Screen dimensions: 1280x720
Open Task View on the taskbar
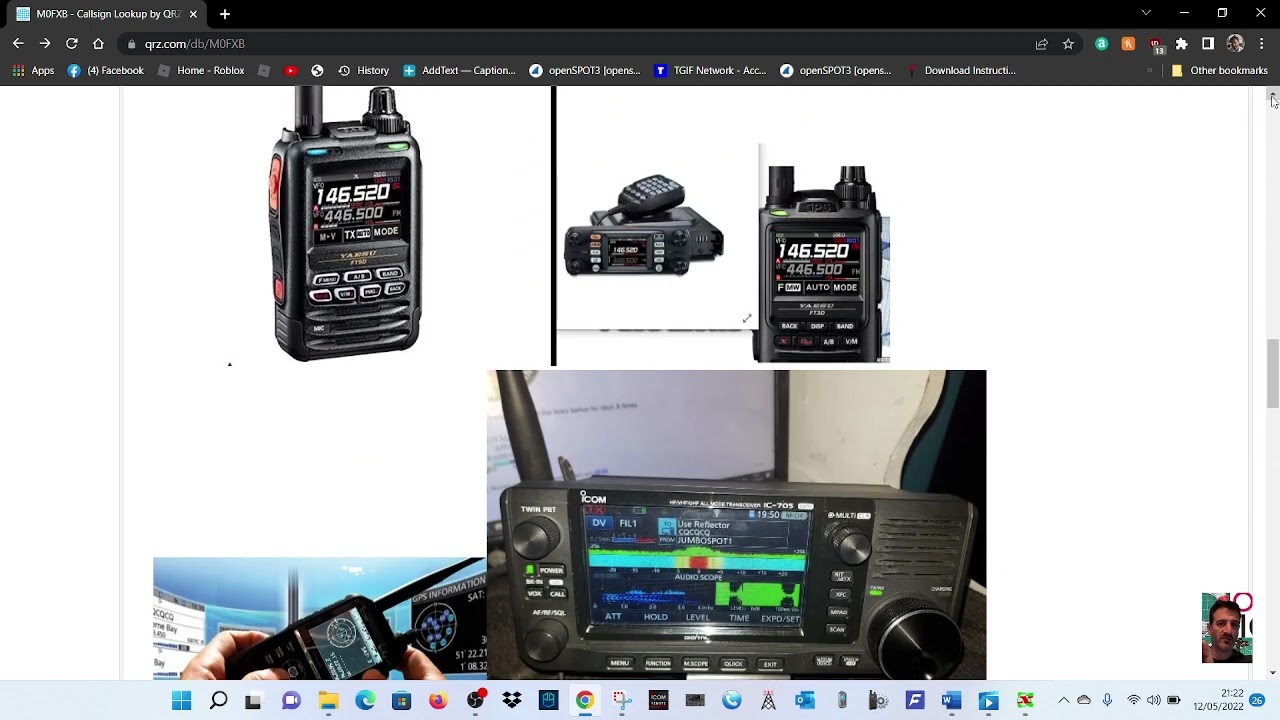253,701
